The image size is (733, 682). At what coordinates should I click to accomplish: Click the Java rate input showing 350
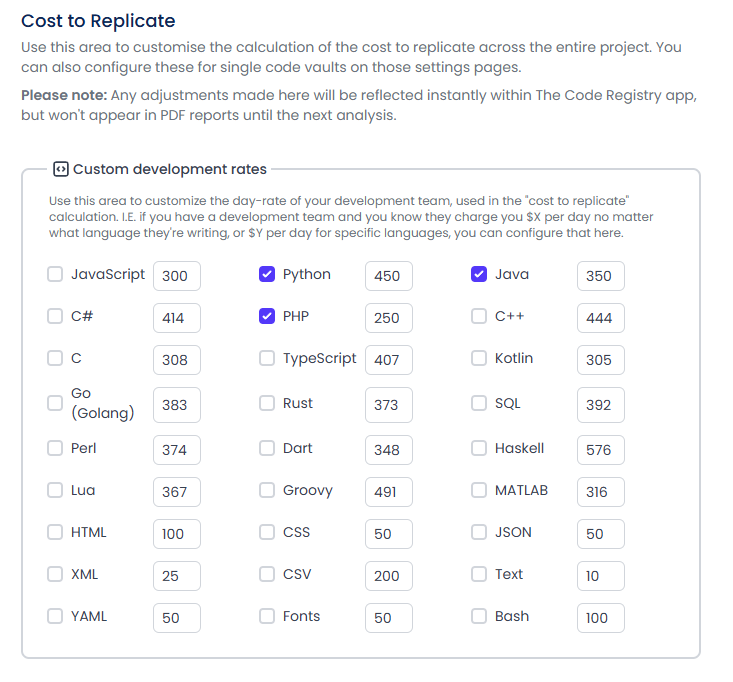(600, 276)
